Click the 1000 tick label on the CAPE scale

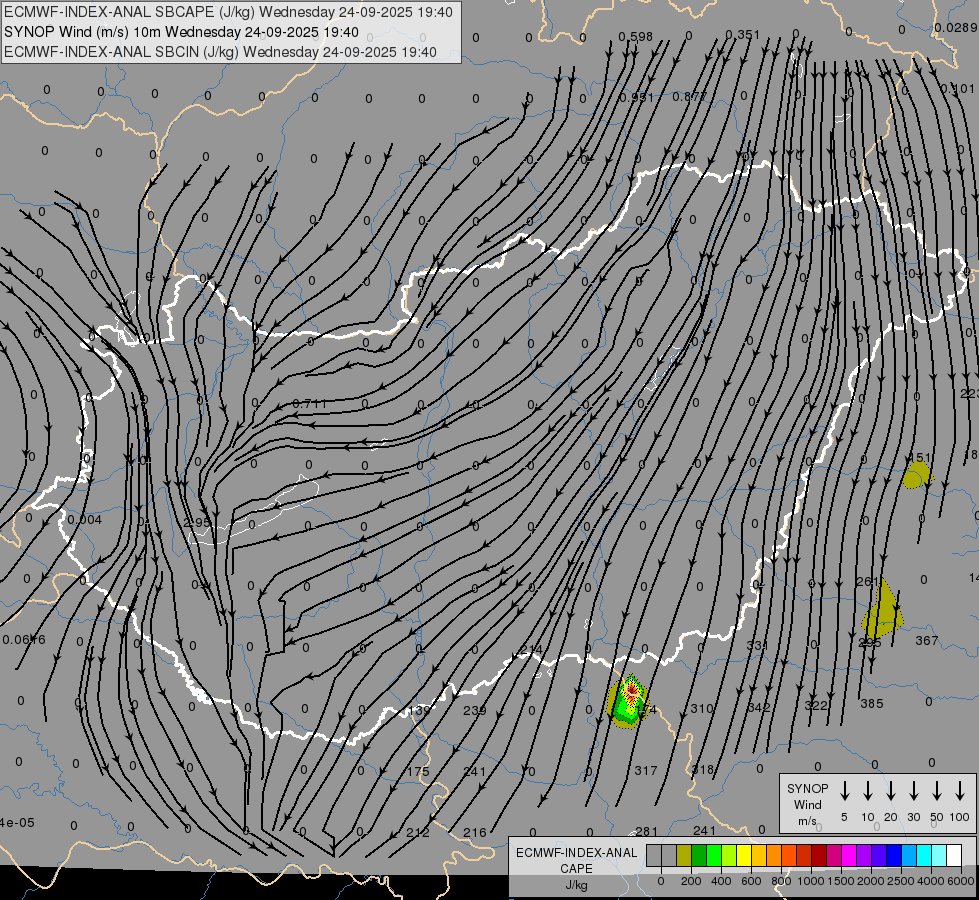(x=810, y=881)
